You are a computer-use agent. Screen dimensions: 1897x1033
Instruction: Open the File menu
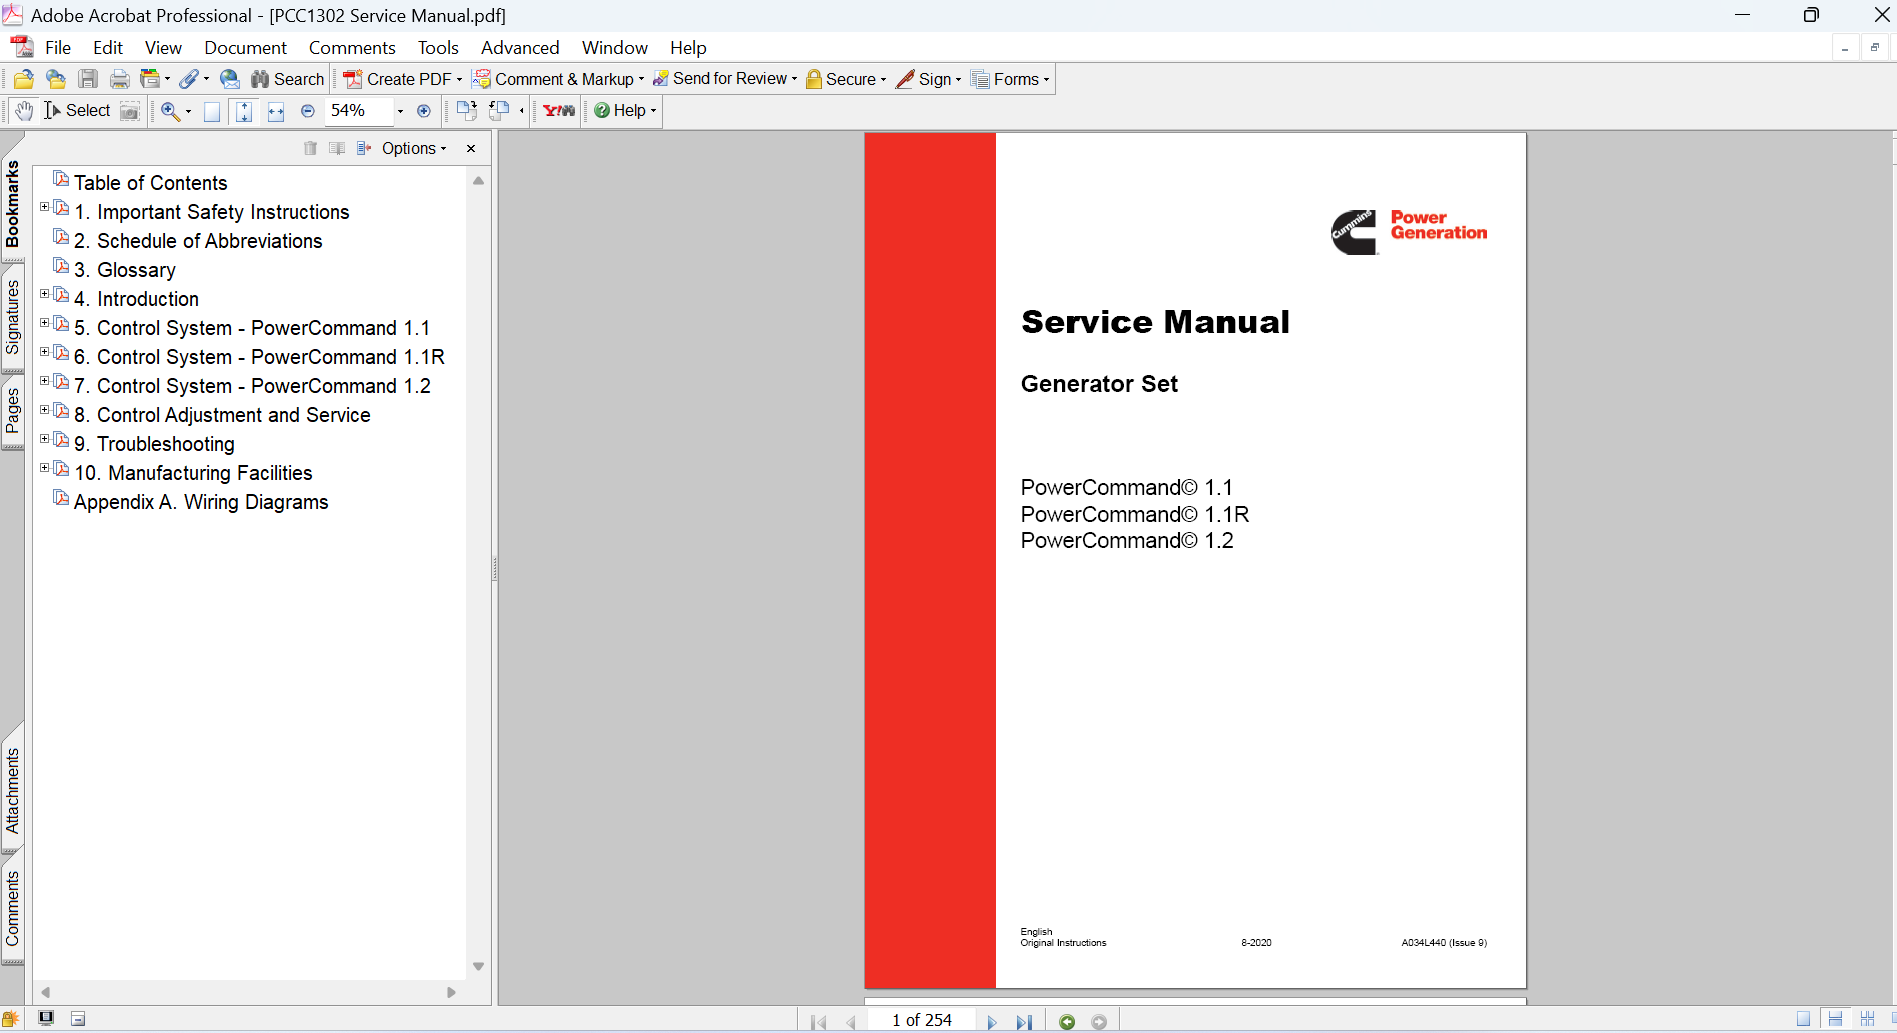pyautogui.click(x=58, y=48)
